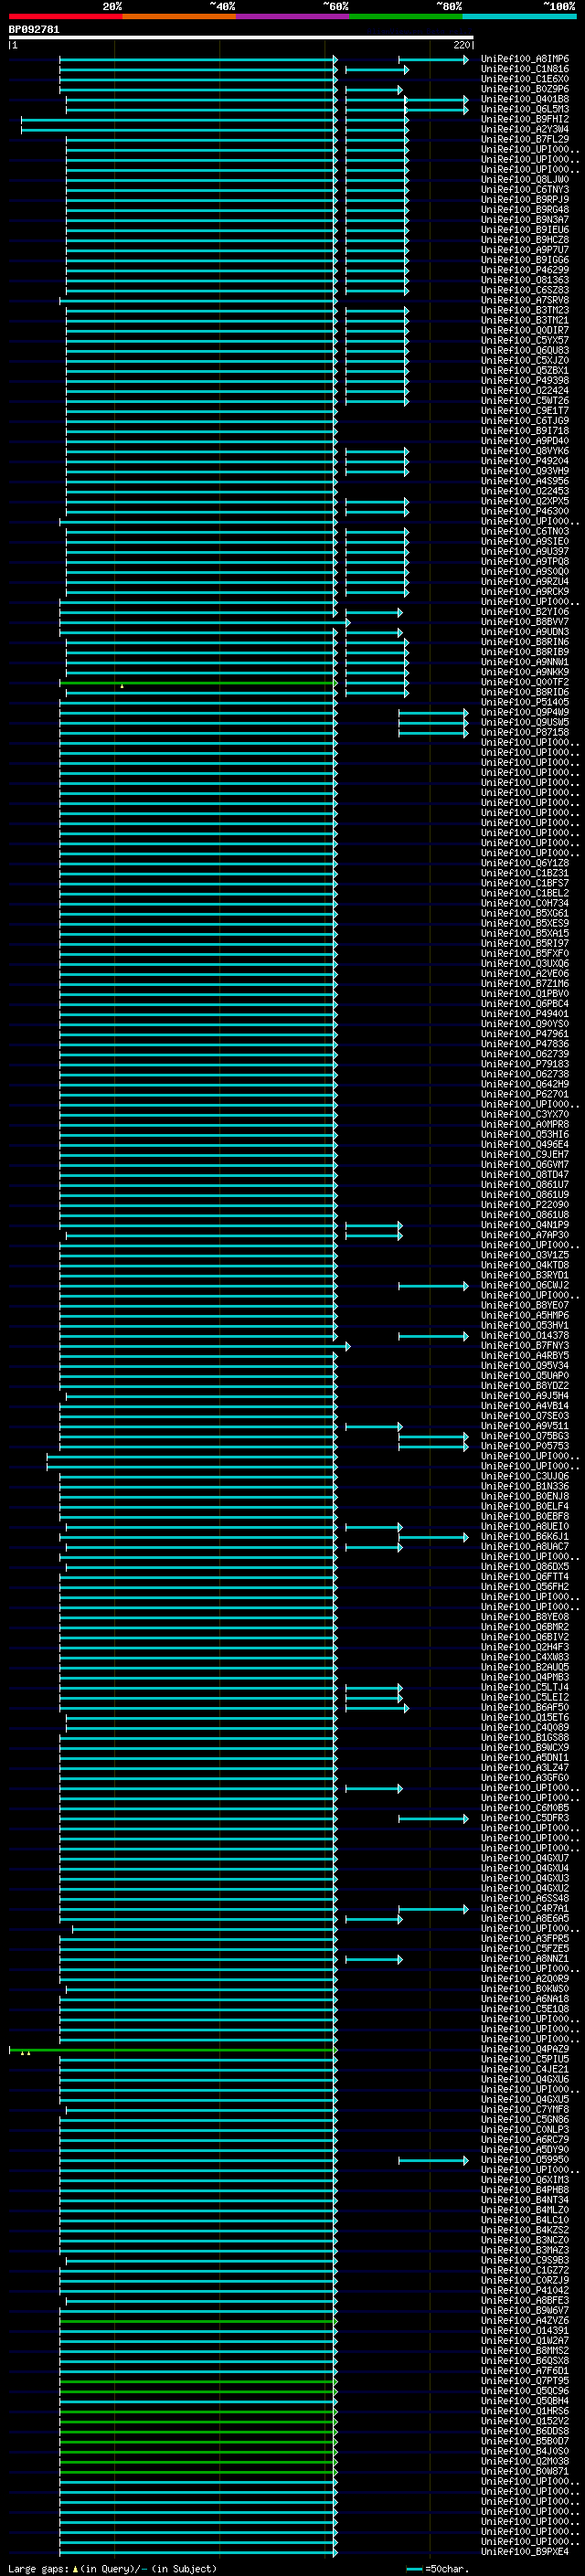Select hit label UniRef100_Q401B8
The image size is (585, 2576).
(525, 99)
